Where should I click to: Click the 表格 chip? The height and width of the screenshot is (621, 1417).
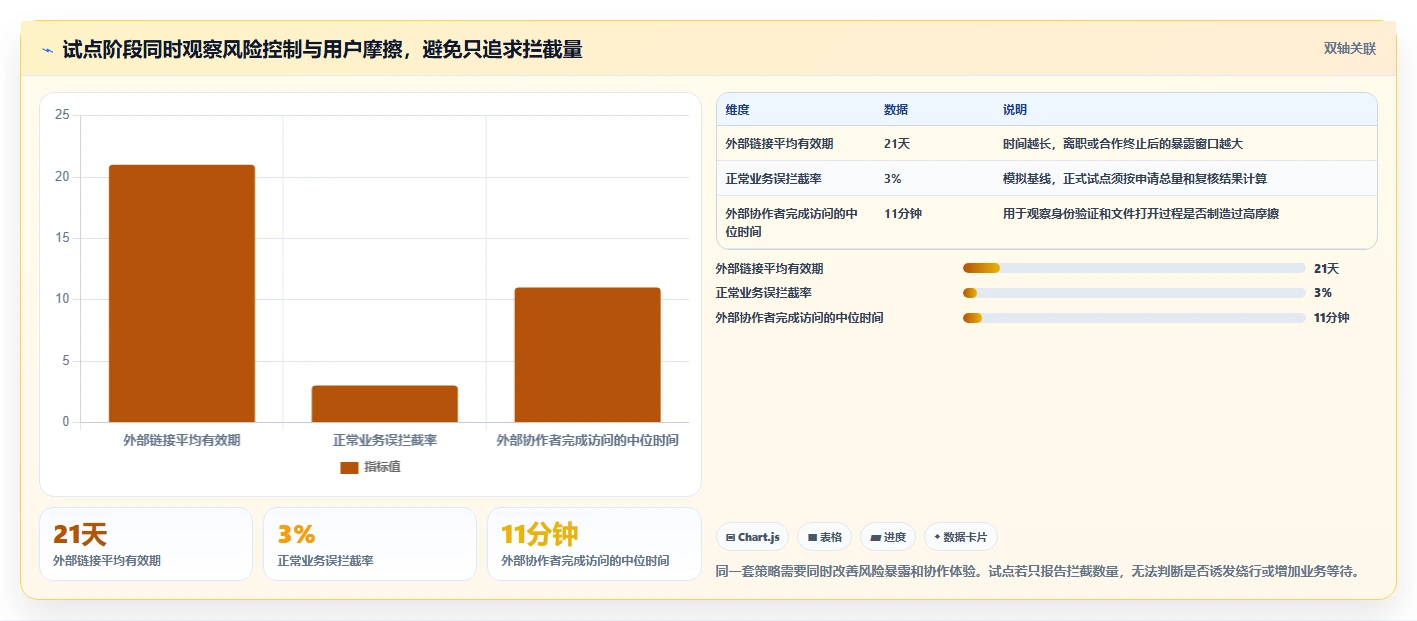click(x=824, y=537)
